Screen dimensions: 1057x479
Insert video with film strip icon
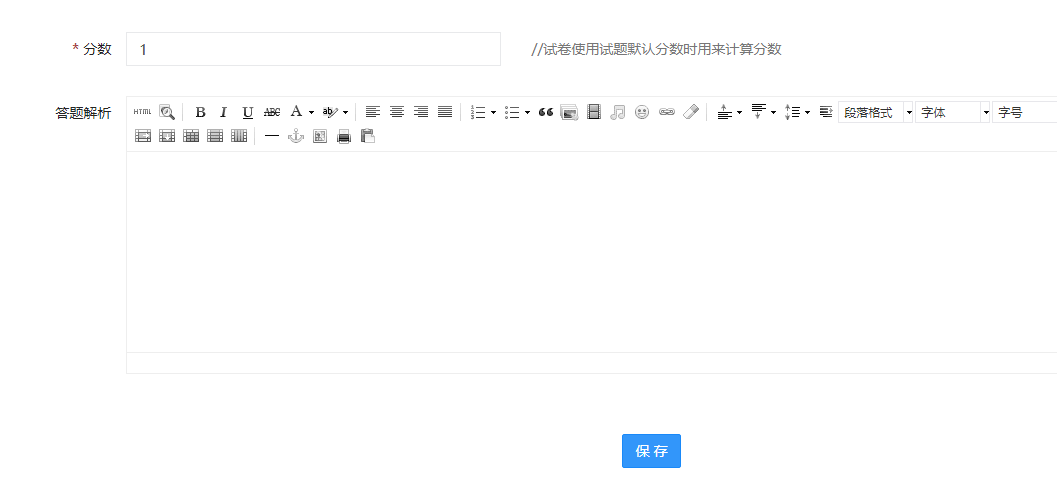594,113
